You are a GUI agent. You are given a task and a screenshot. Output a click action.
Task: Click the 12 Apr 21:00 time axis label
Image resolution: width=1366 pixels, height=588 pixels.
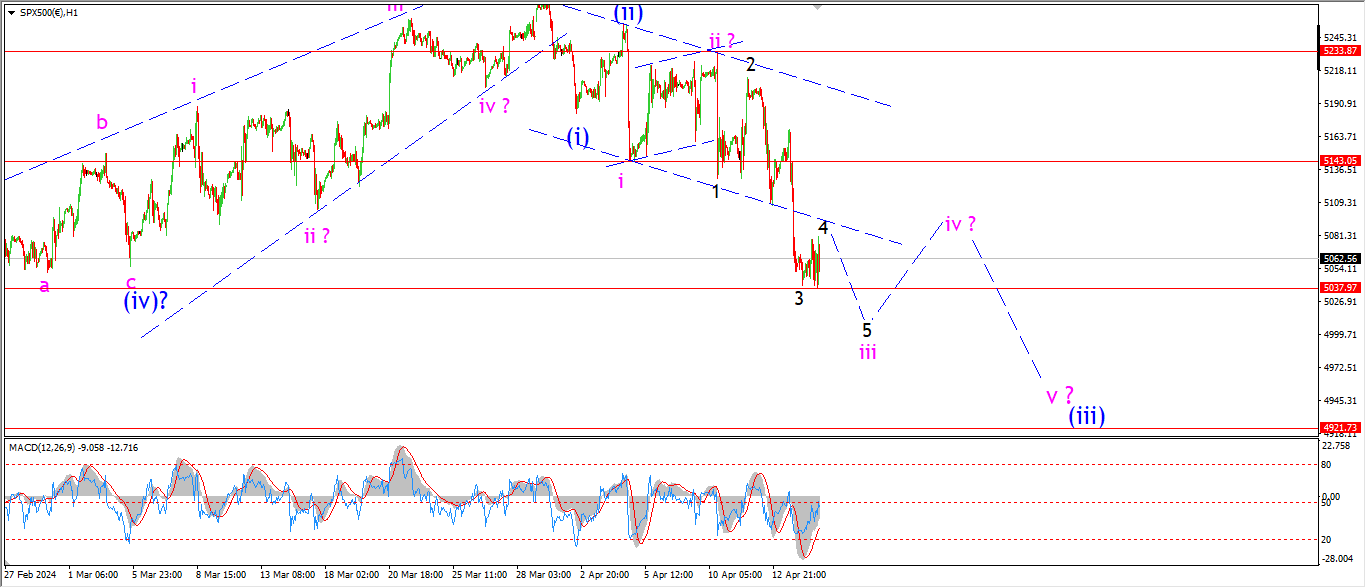pyautogui.click(x=797, y=575)
